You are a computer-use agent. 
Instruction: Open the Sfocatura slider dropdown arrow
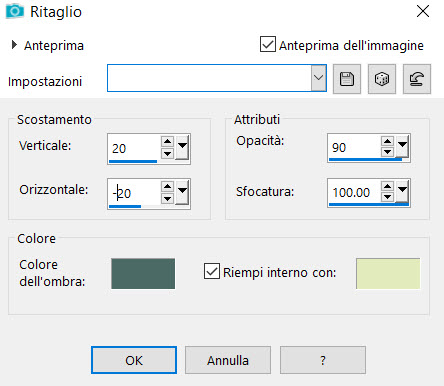(x=402, y=191)
